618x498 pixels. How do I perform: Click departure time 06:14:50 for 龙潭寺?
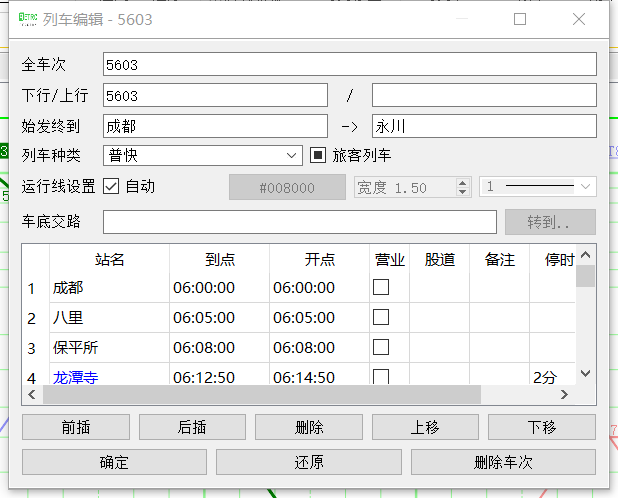(x=320, y=374)
